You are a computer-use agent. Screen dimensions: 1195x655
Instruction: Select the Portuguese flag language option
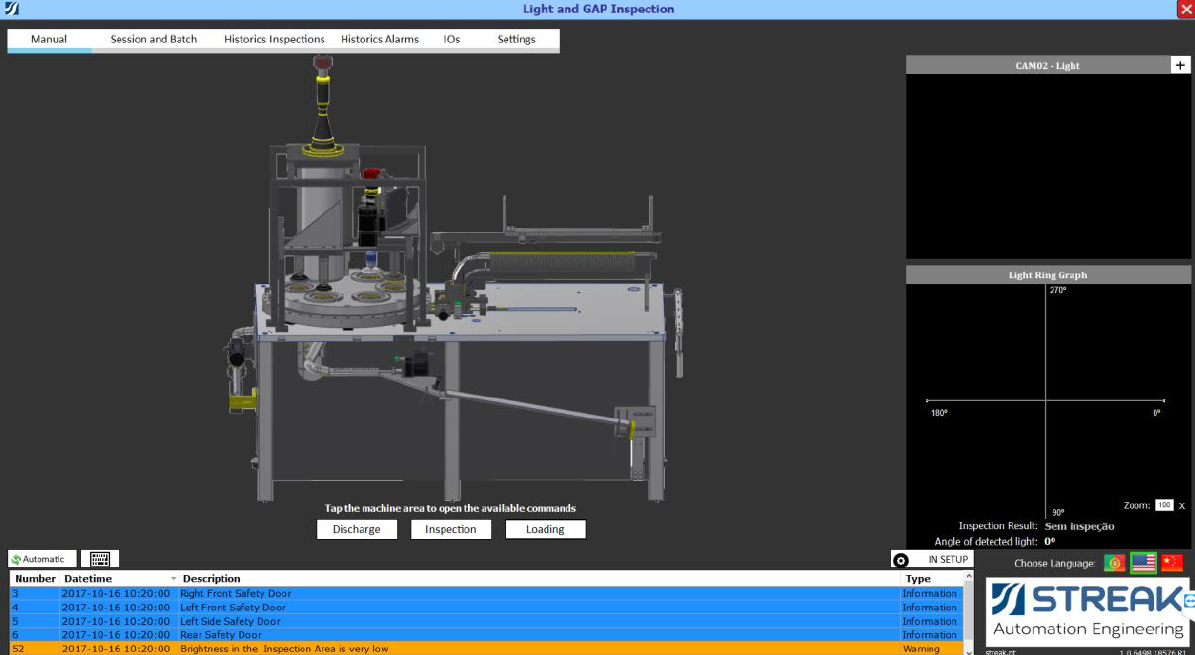coord(1114,563)
